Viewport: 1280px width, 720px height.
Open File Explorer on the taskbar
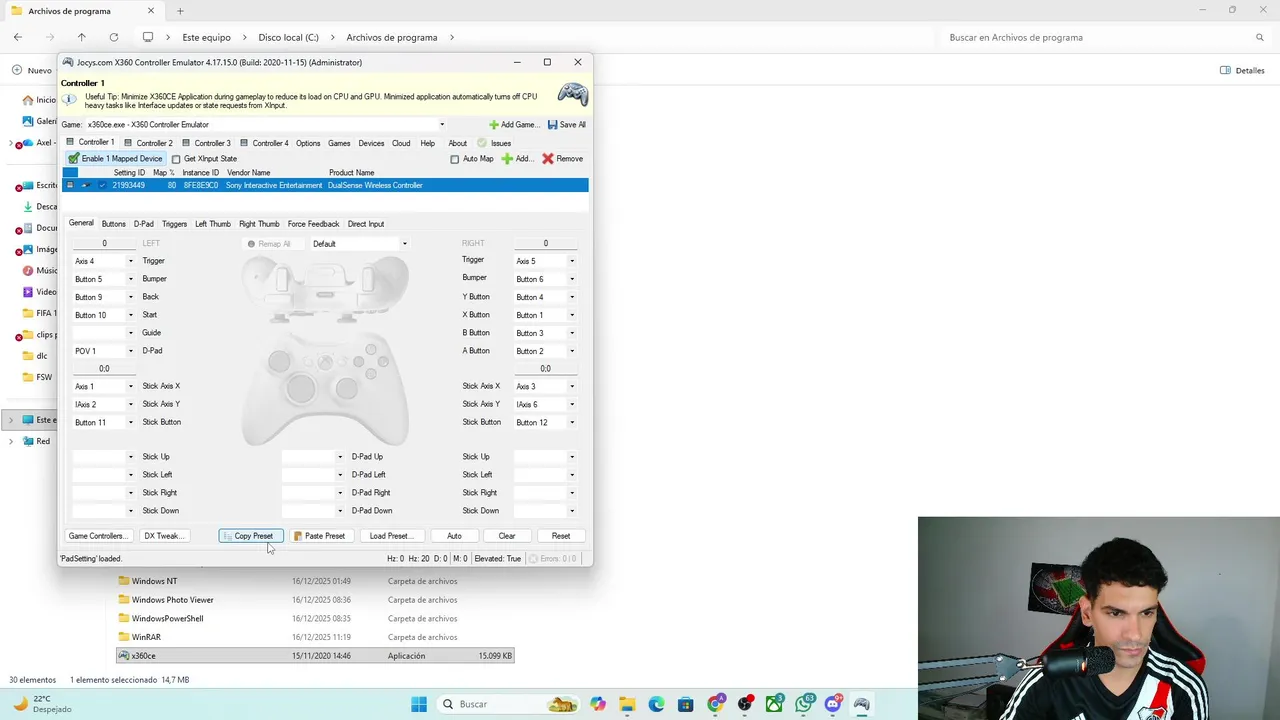pyautogui.click(x=627, y=704)
